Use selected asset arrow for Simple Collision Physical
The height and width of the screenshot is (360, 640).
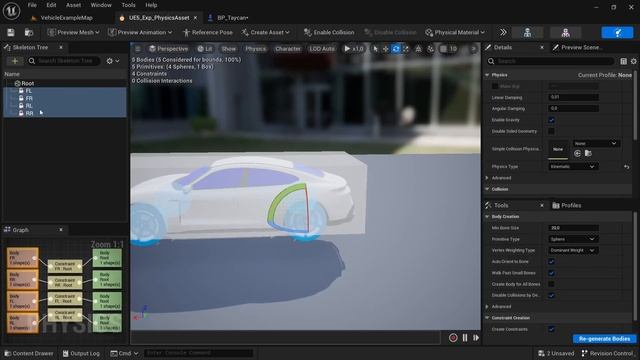tap(577, 153)
